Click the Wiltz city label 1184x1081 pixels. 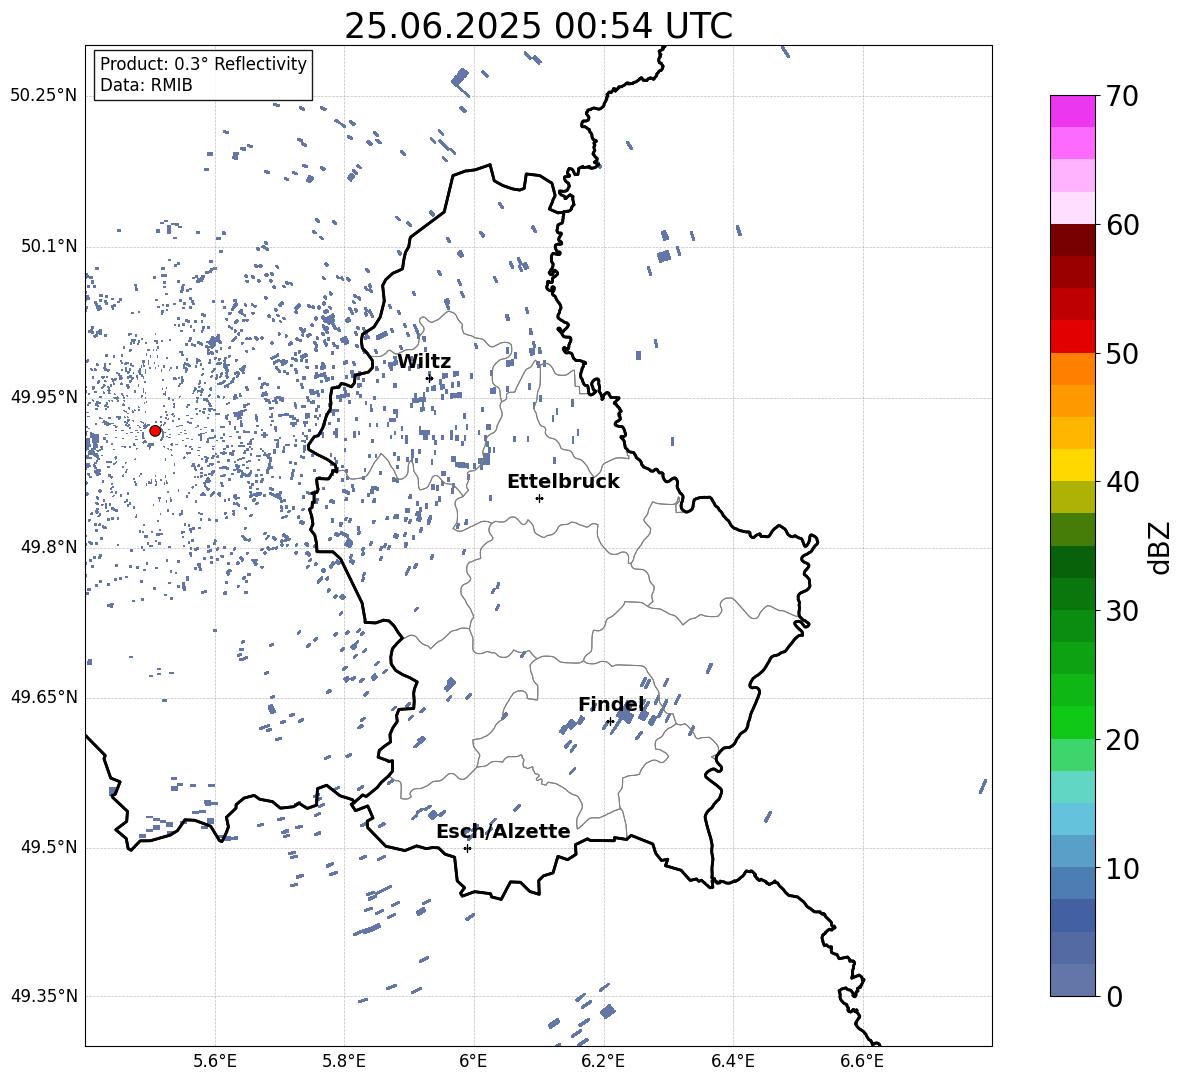pyautogui.click(x=424, y=362)
